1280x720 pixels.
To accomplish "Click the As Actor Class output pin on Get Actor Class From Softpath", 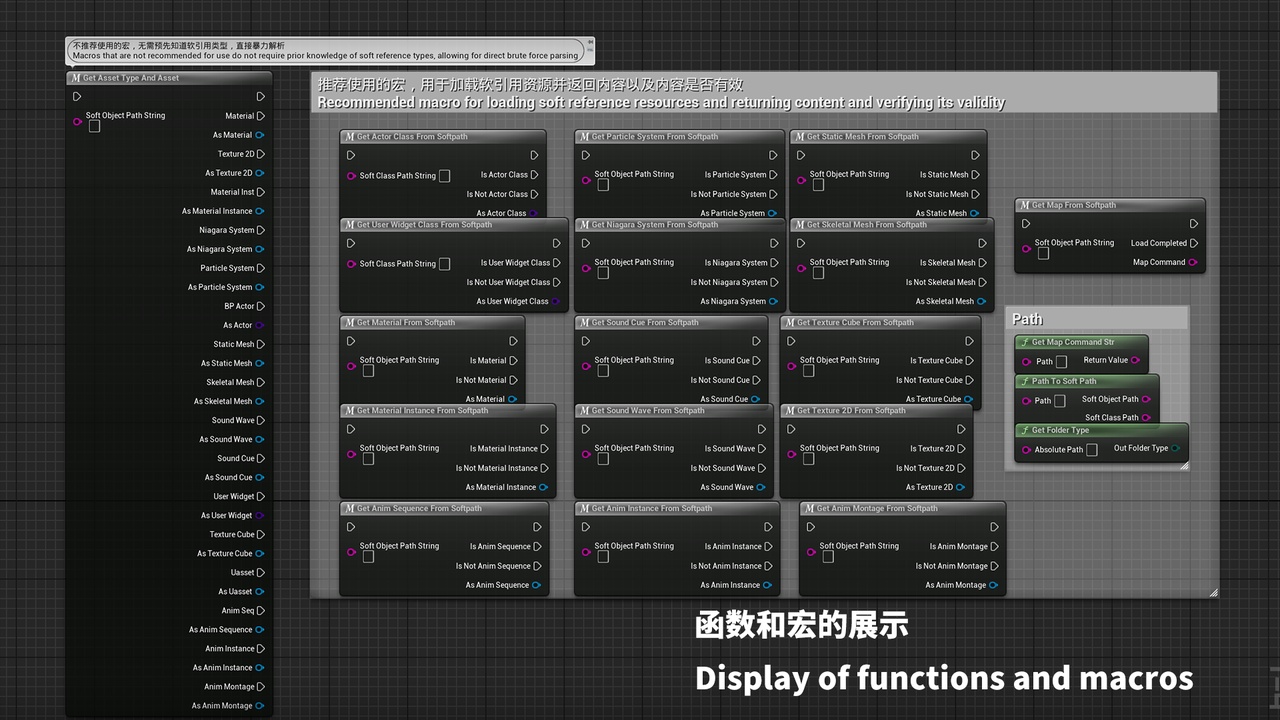I will (534, 213).
